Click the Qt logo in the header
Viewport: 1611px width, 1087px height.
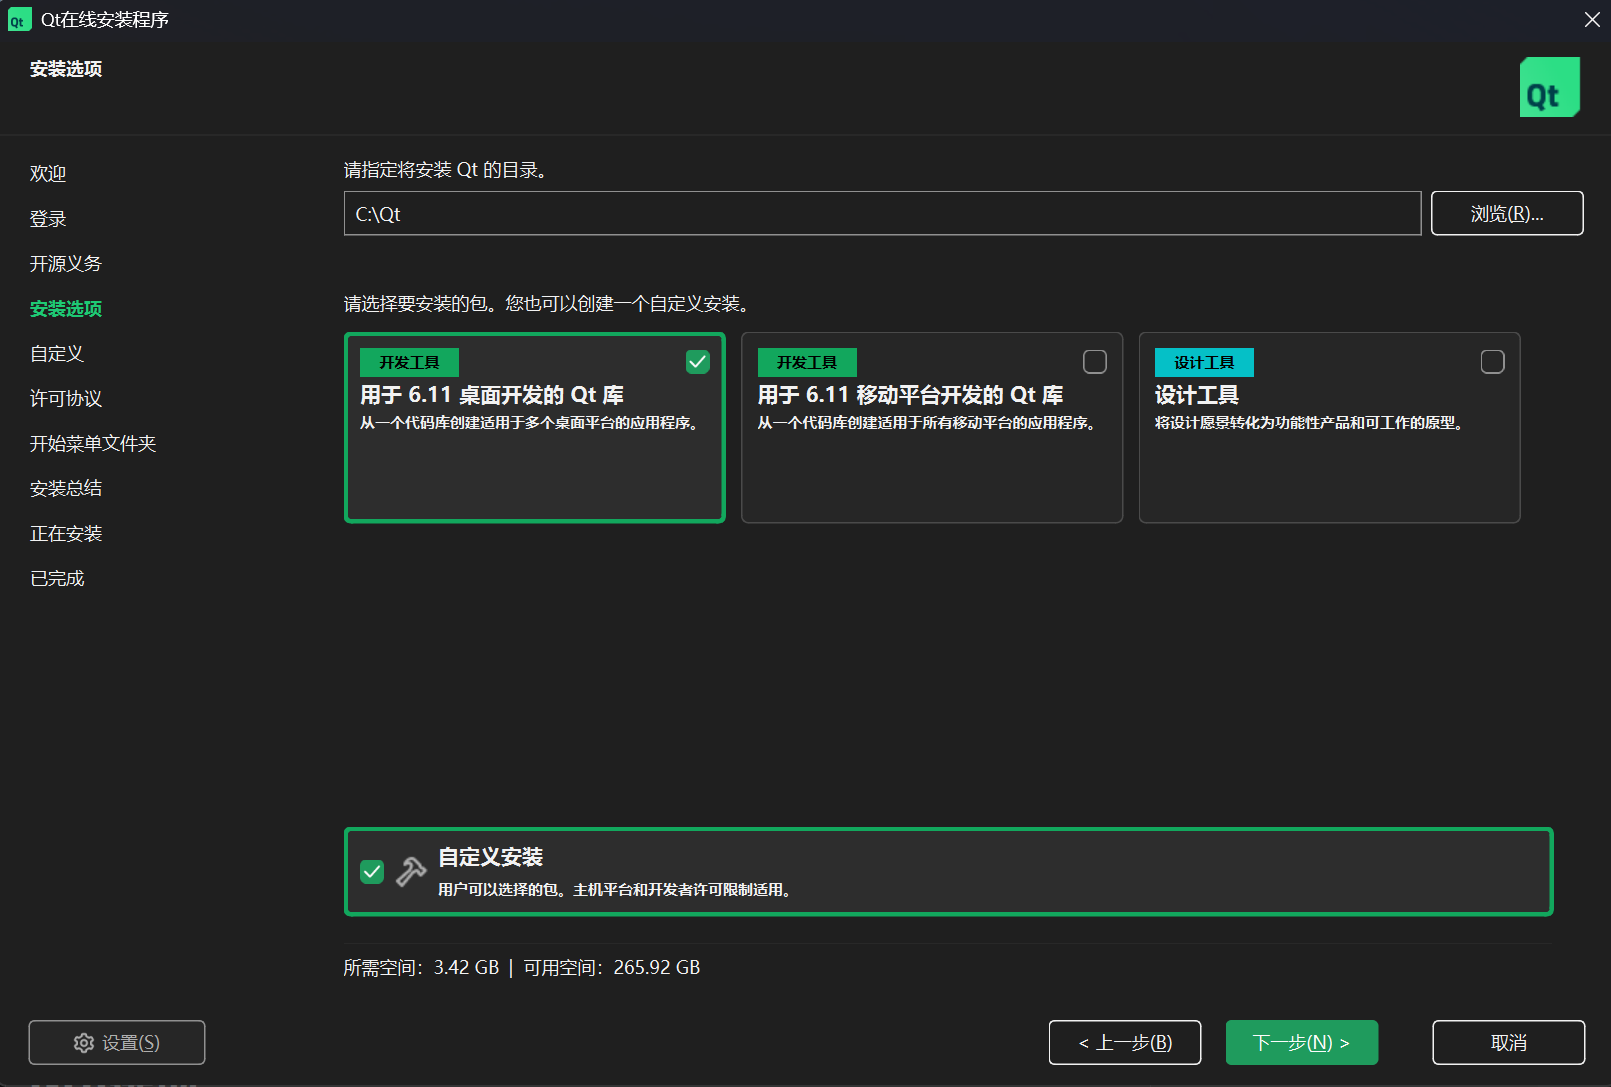coord(1549,87)
